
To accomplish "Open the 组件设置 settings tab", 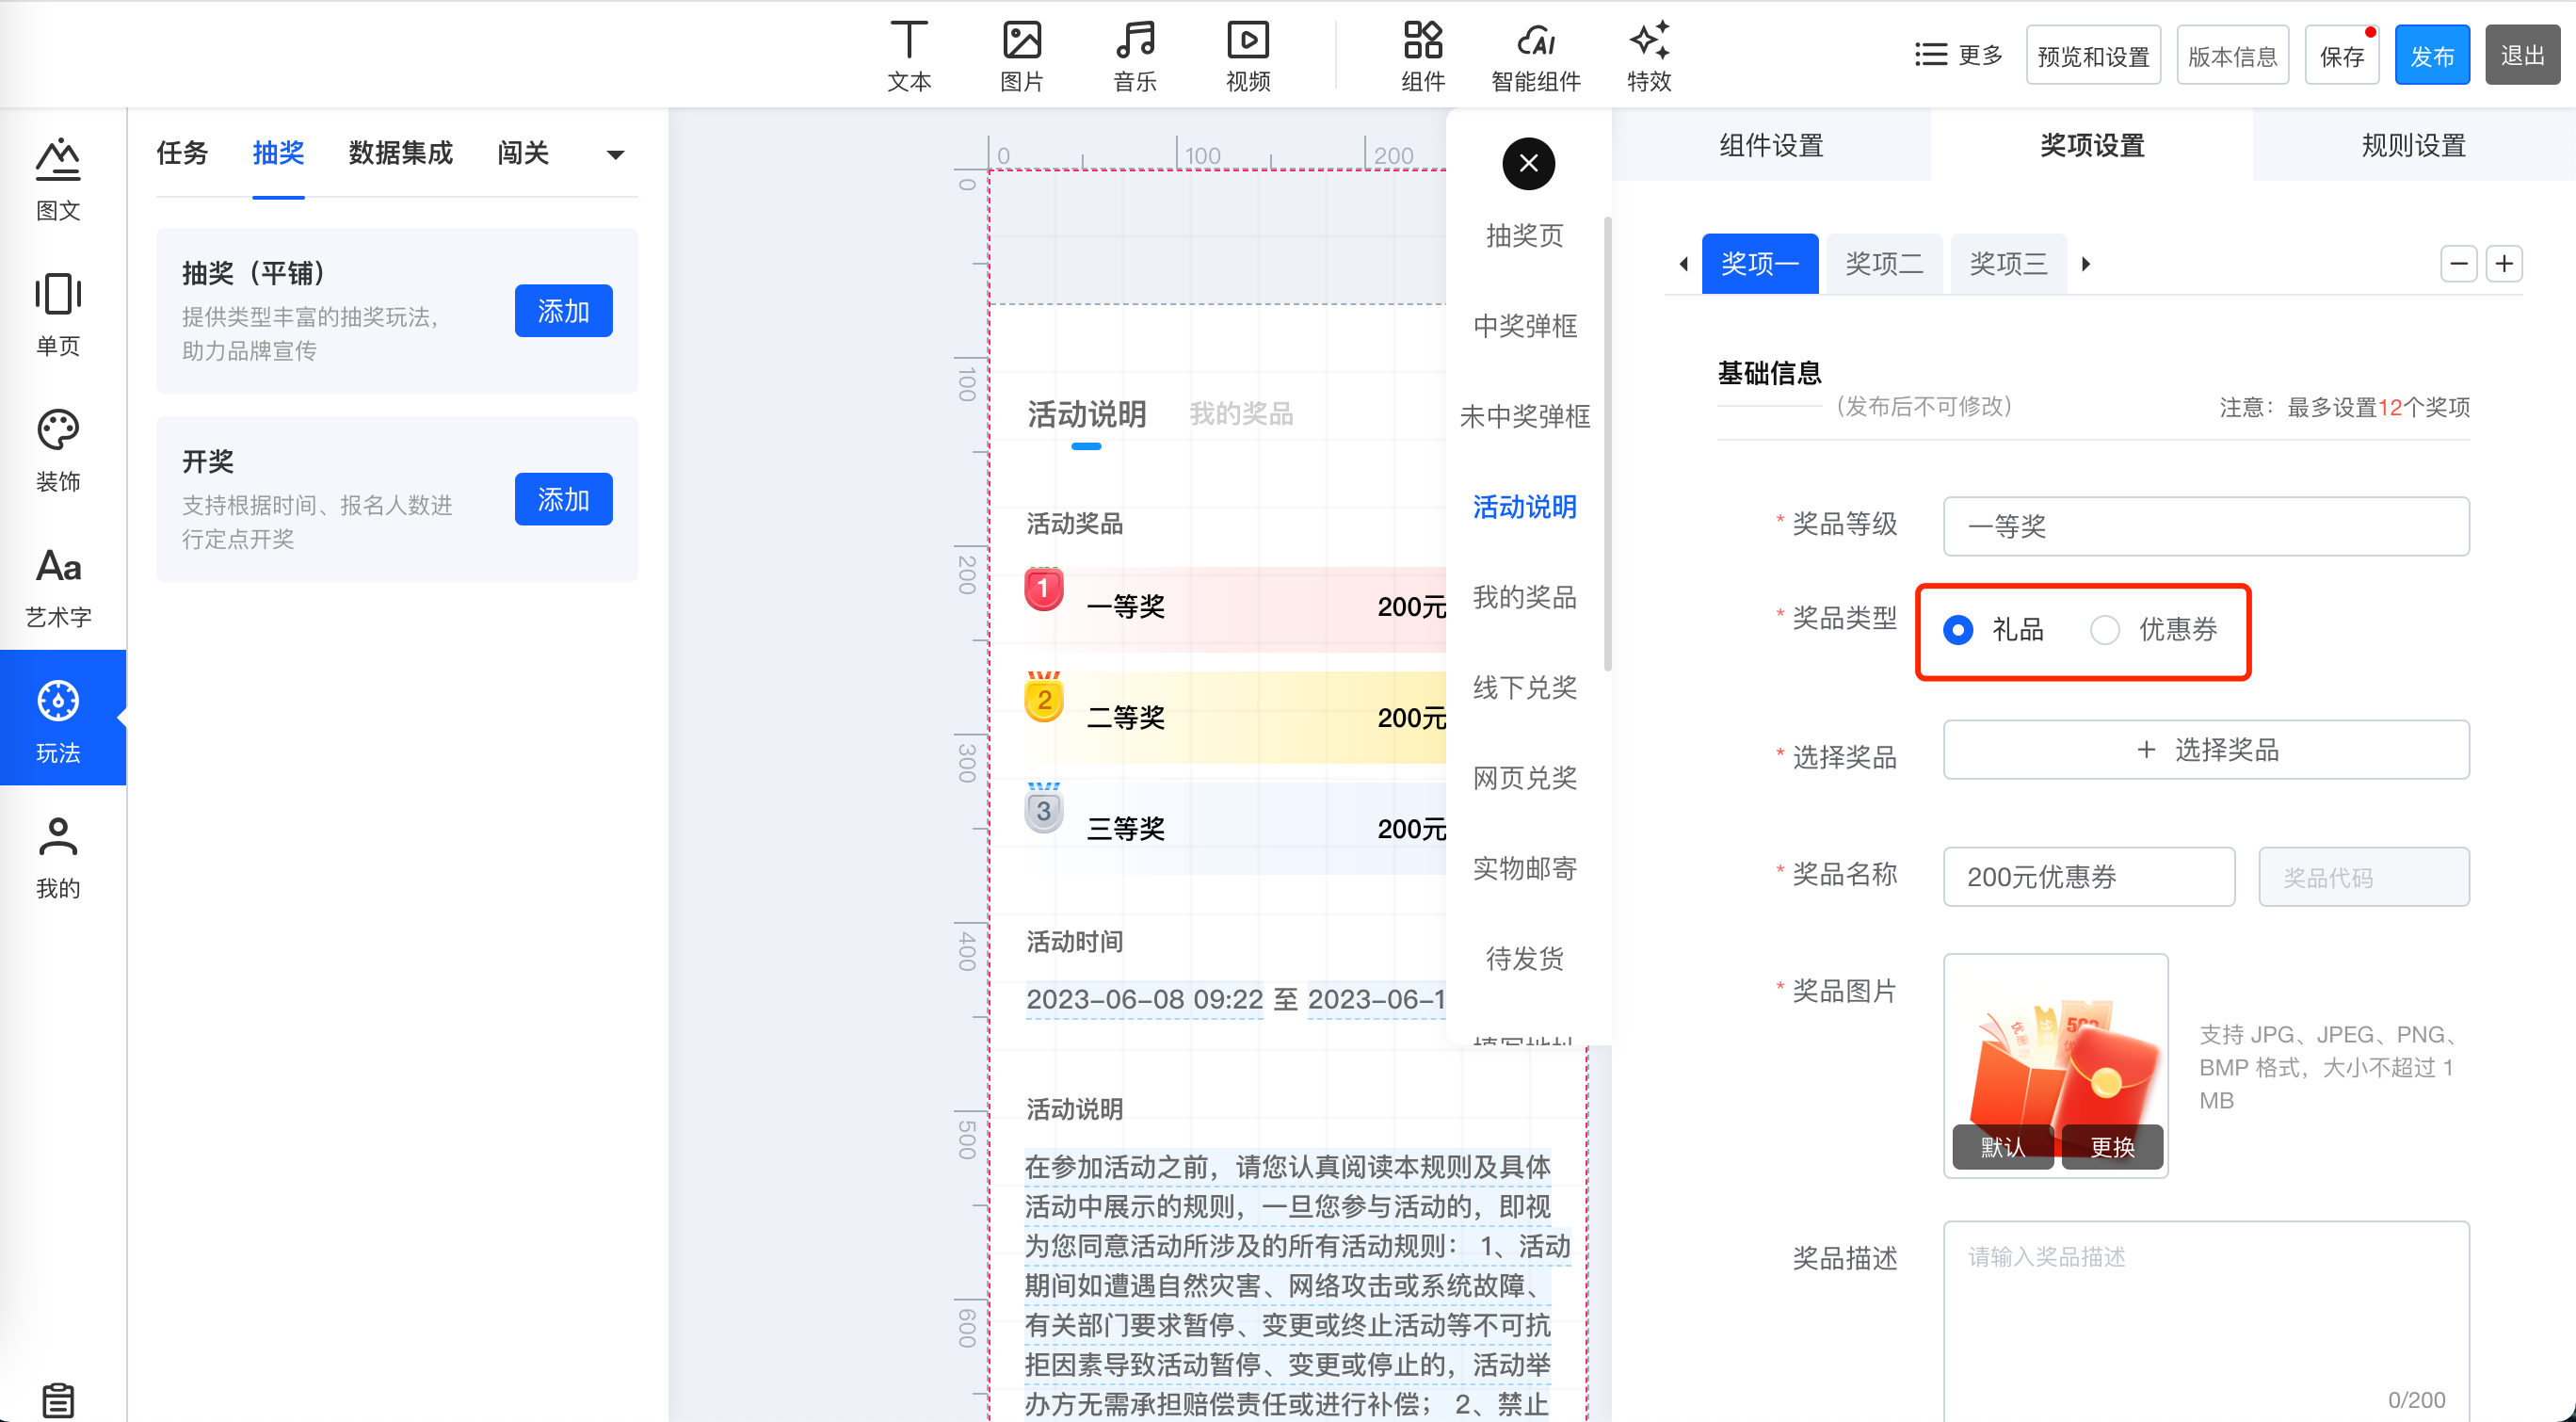I will coord(1771,145).
